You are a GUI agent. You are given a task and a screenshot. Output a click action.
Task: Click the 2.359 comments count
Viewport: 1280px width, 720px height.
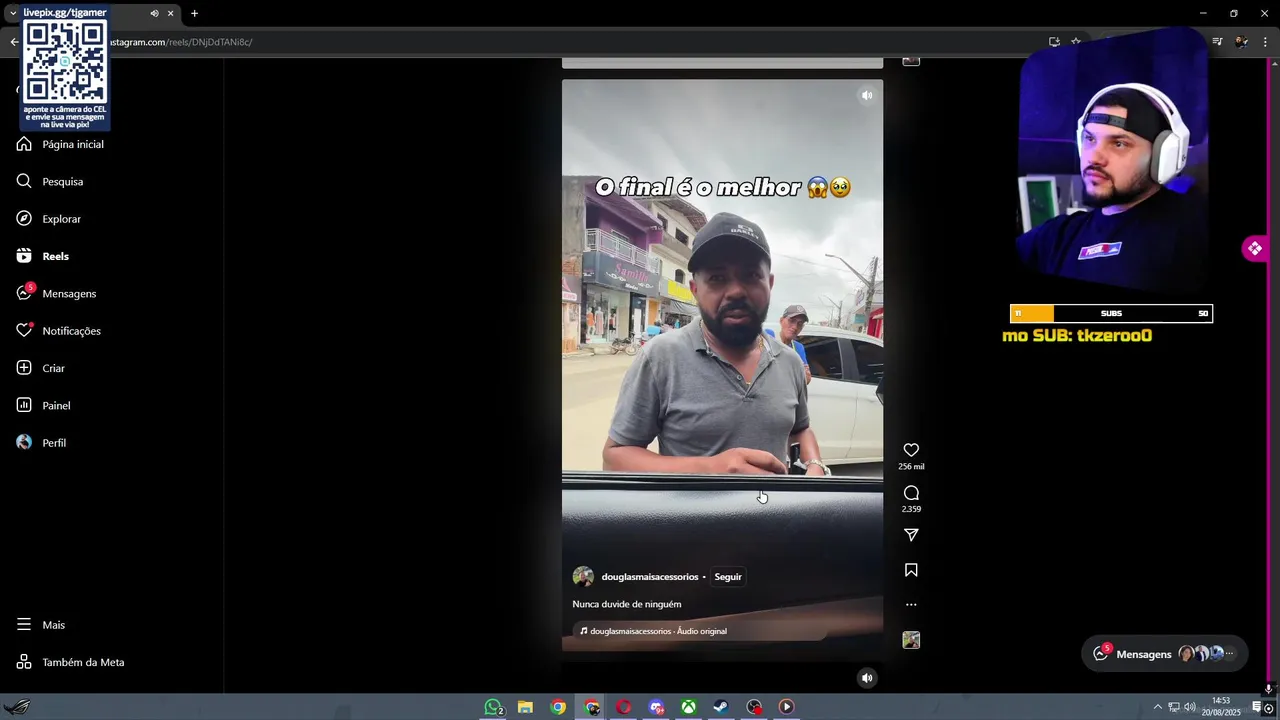(911, 509)
